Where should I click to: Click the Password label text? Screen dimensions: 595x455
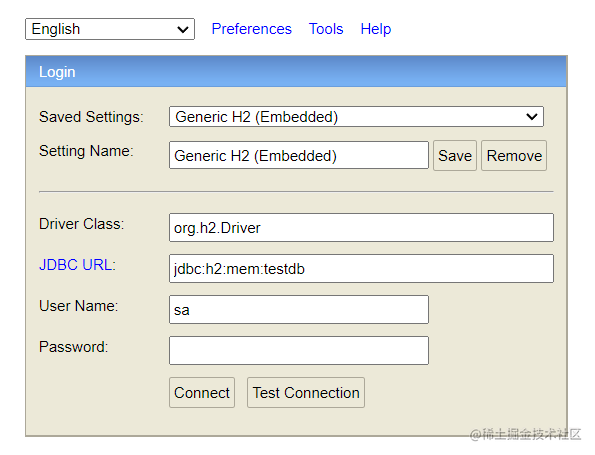pos(74,346)
